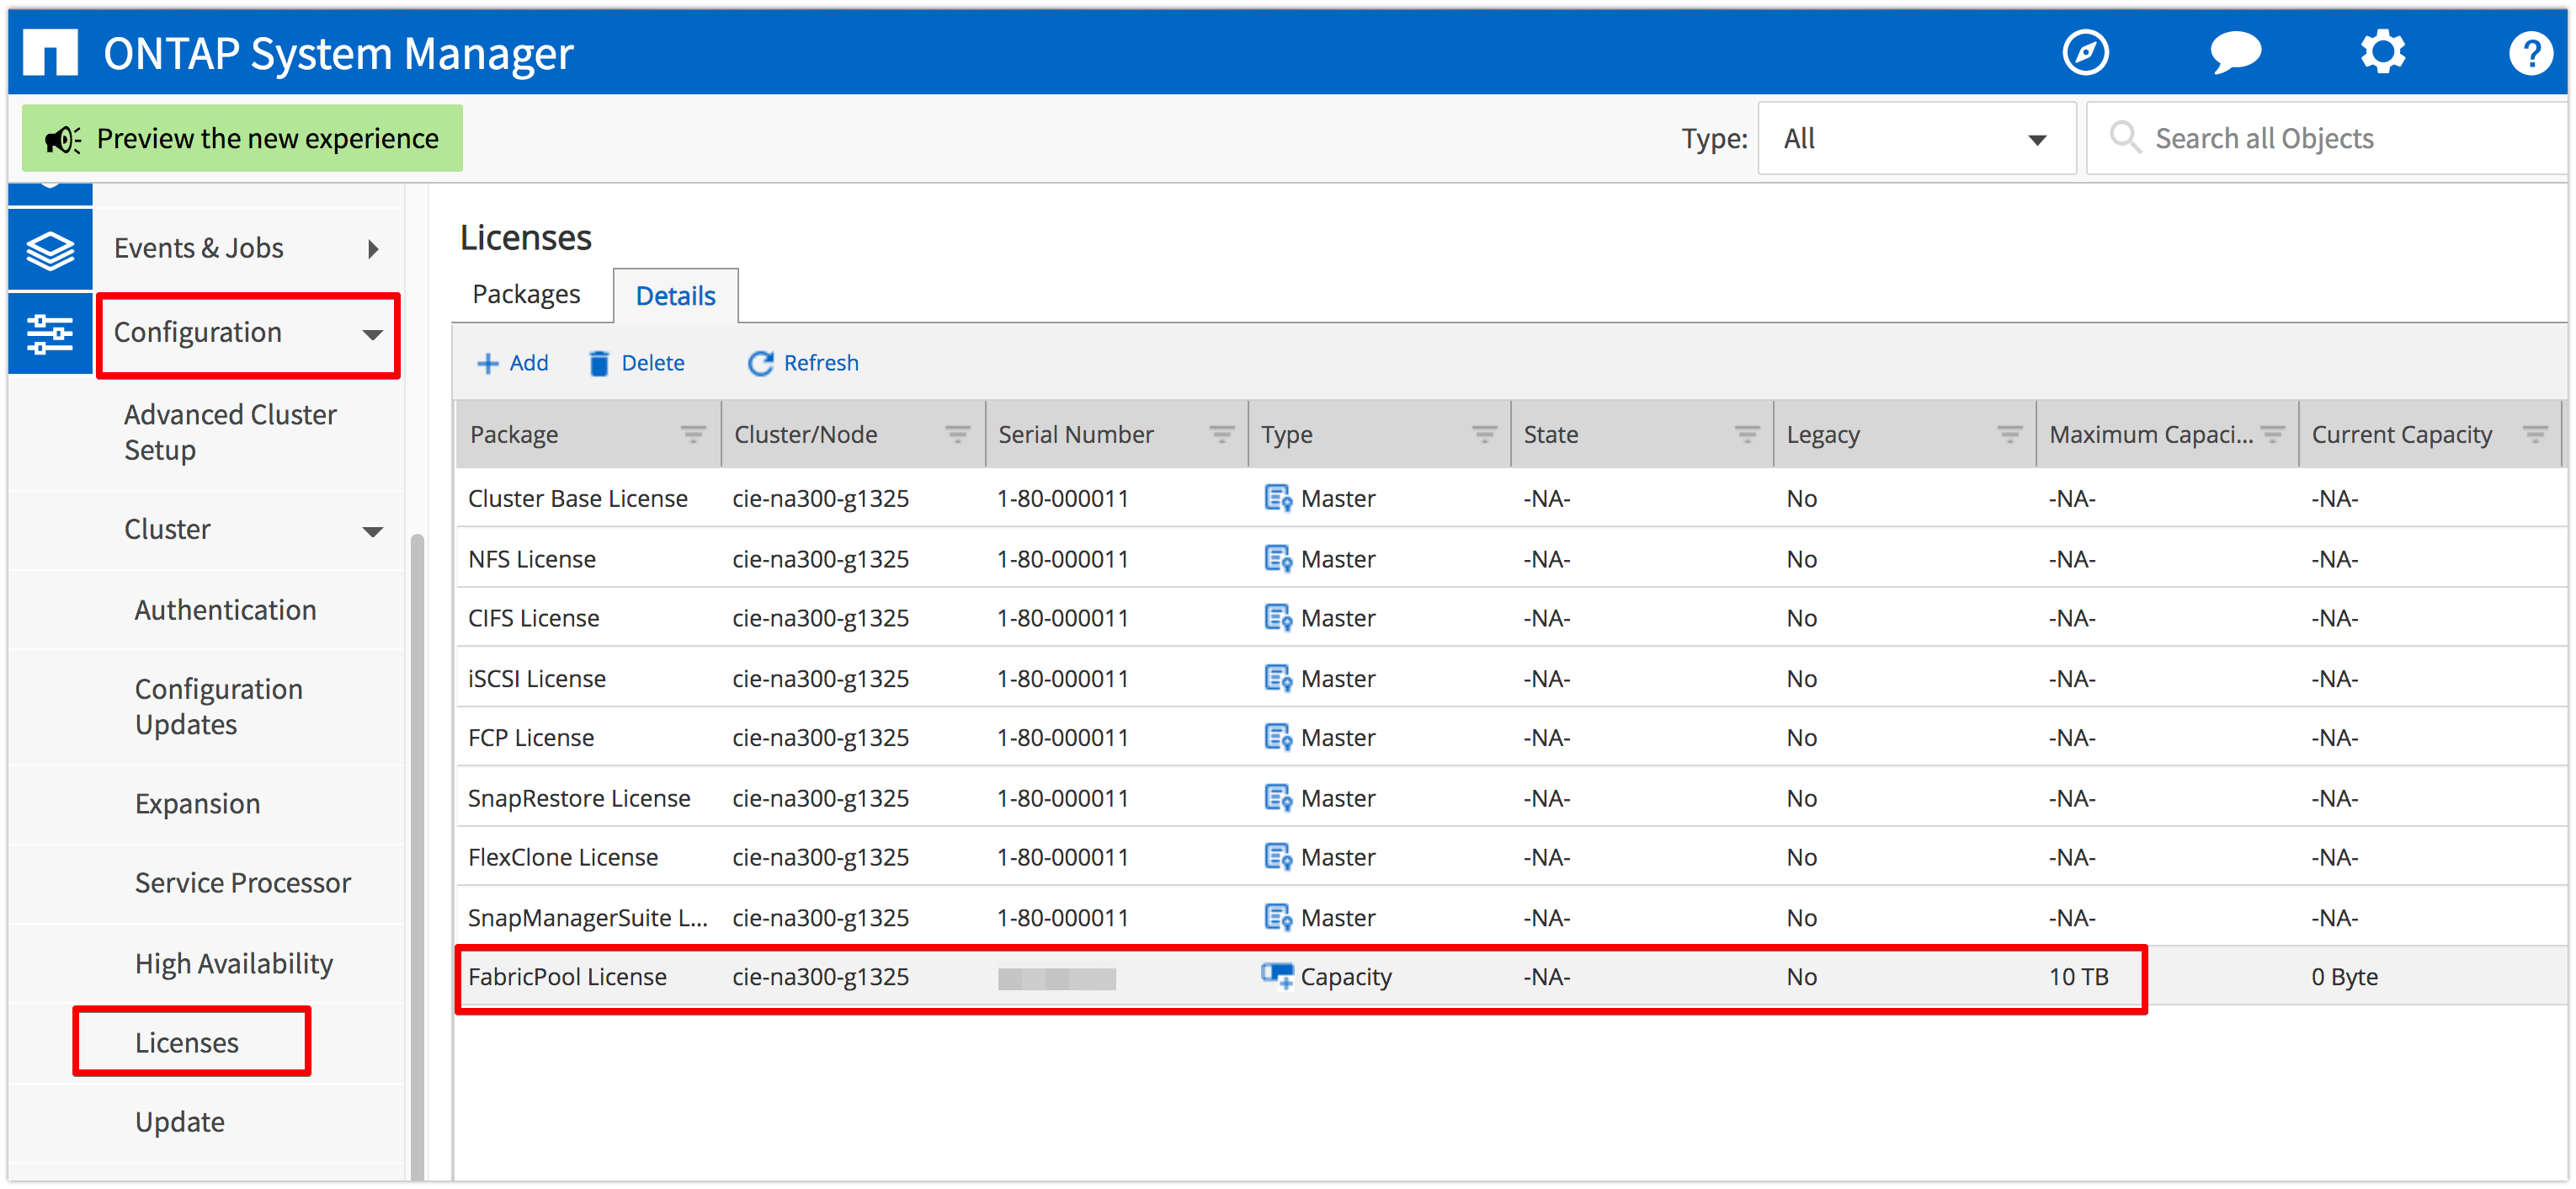Click the Refresh circular arrow icon
This screenshot has width=2576, height=1189.
(x=760, y=363)
